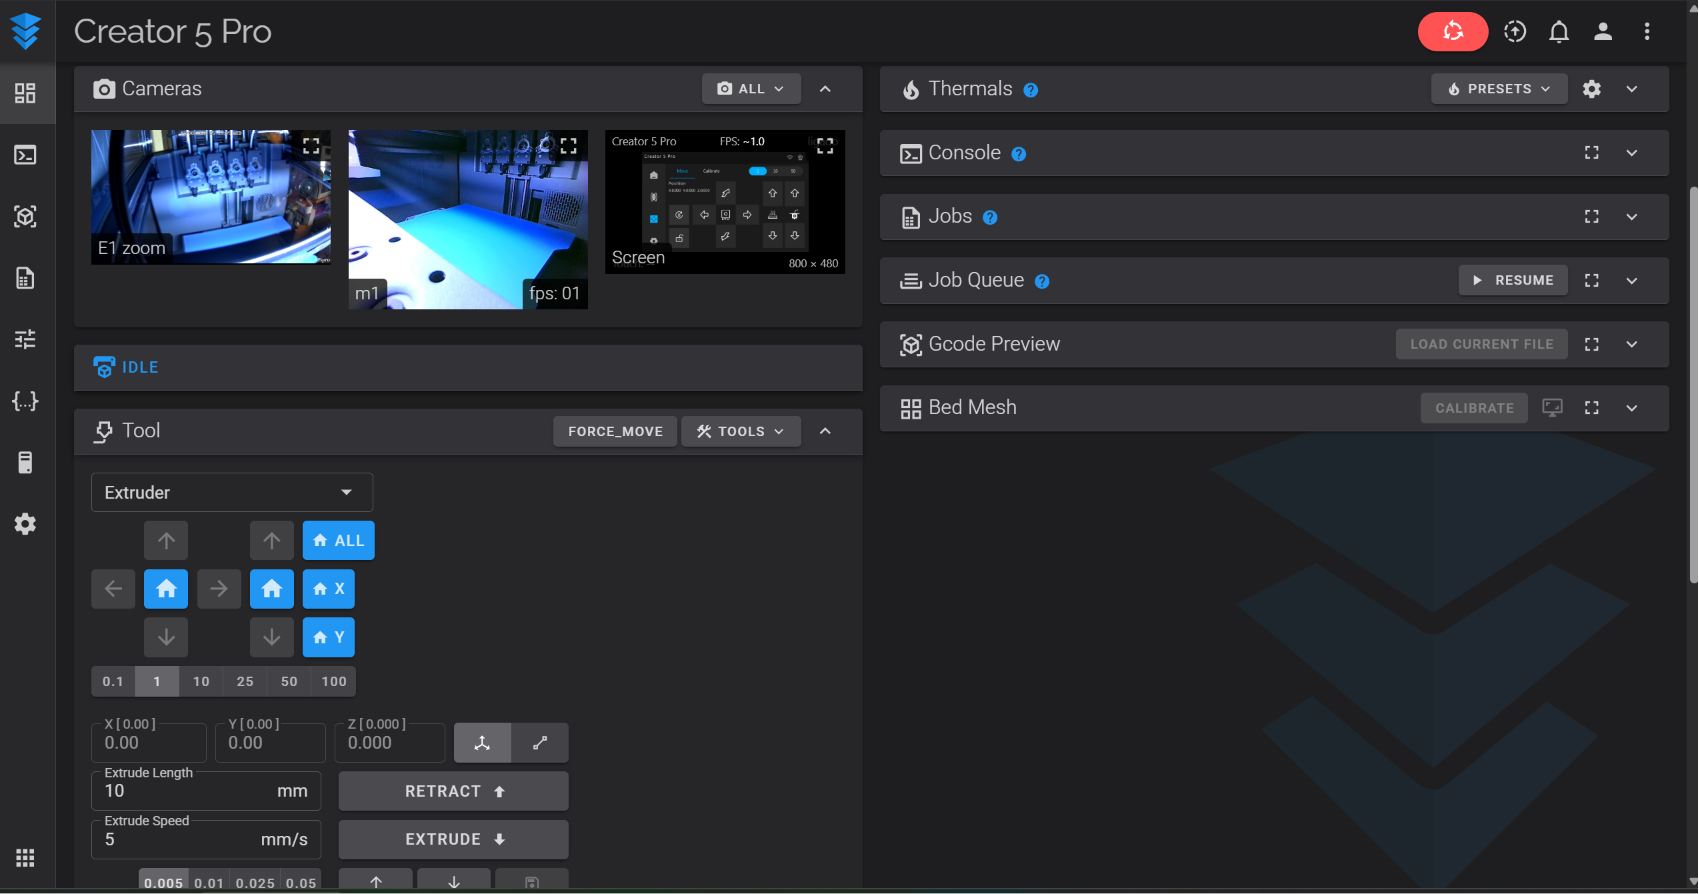Click the page vertical scrollbar
Screen dimensions: 1699x894
click(x=1693, y=384)
